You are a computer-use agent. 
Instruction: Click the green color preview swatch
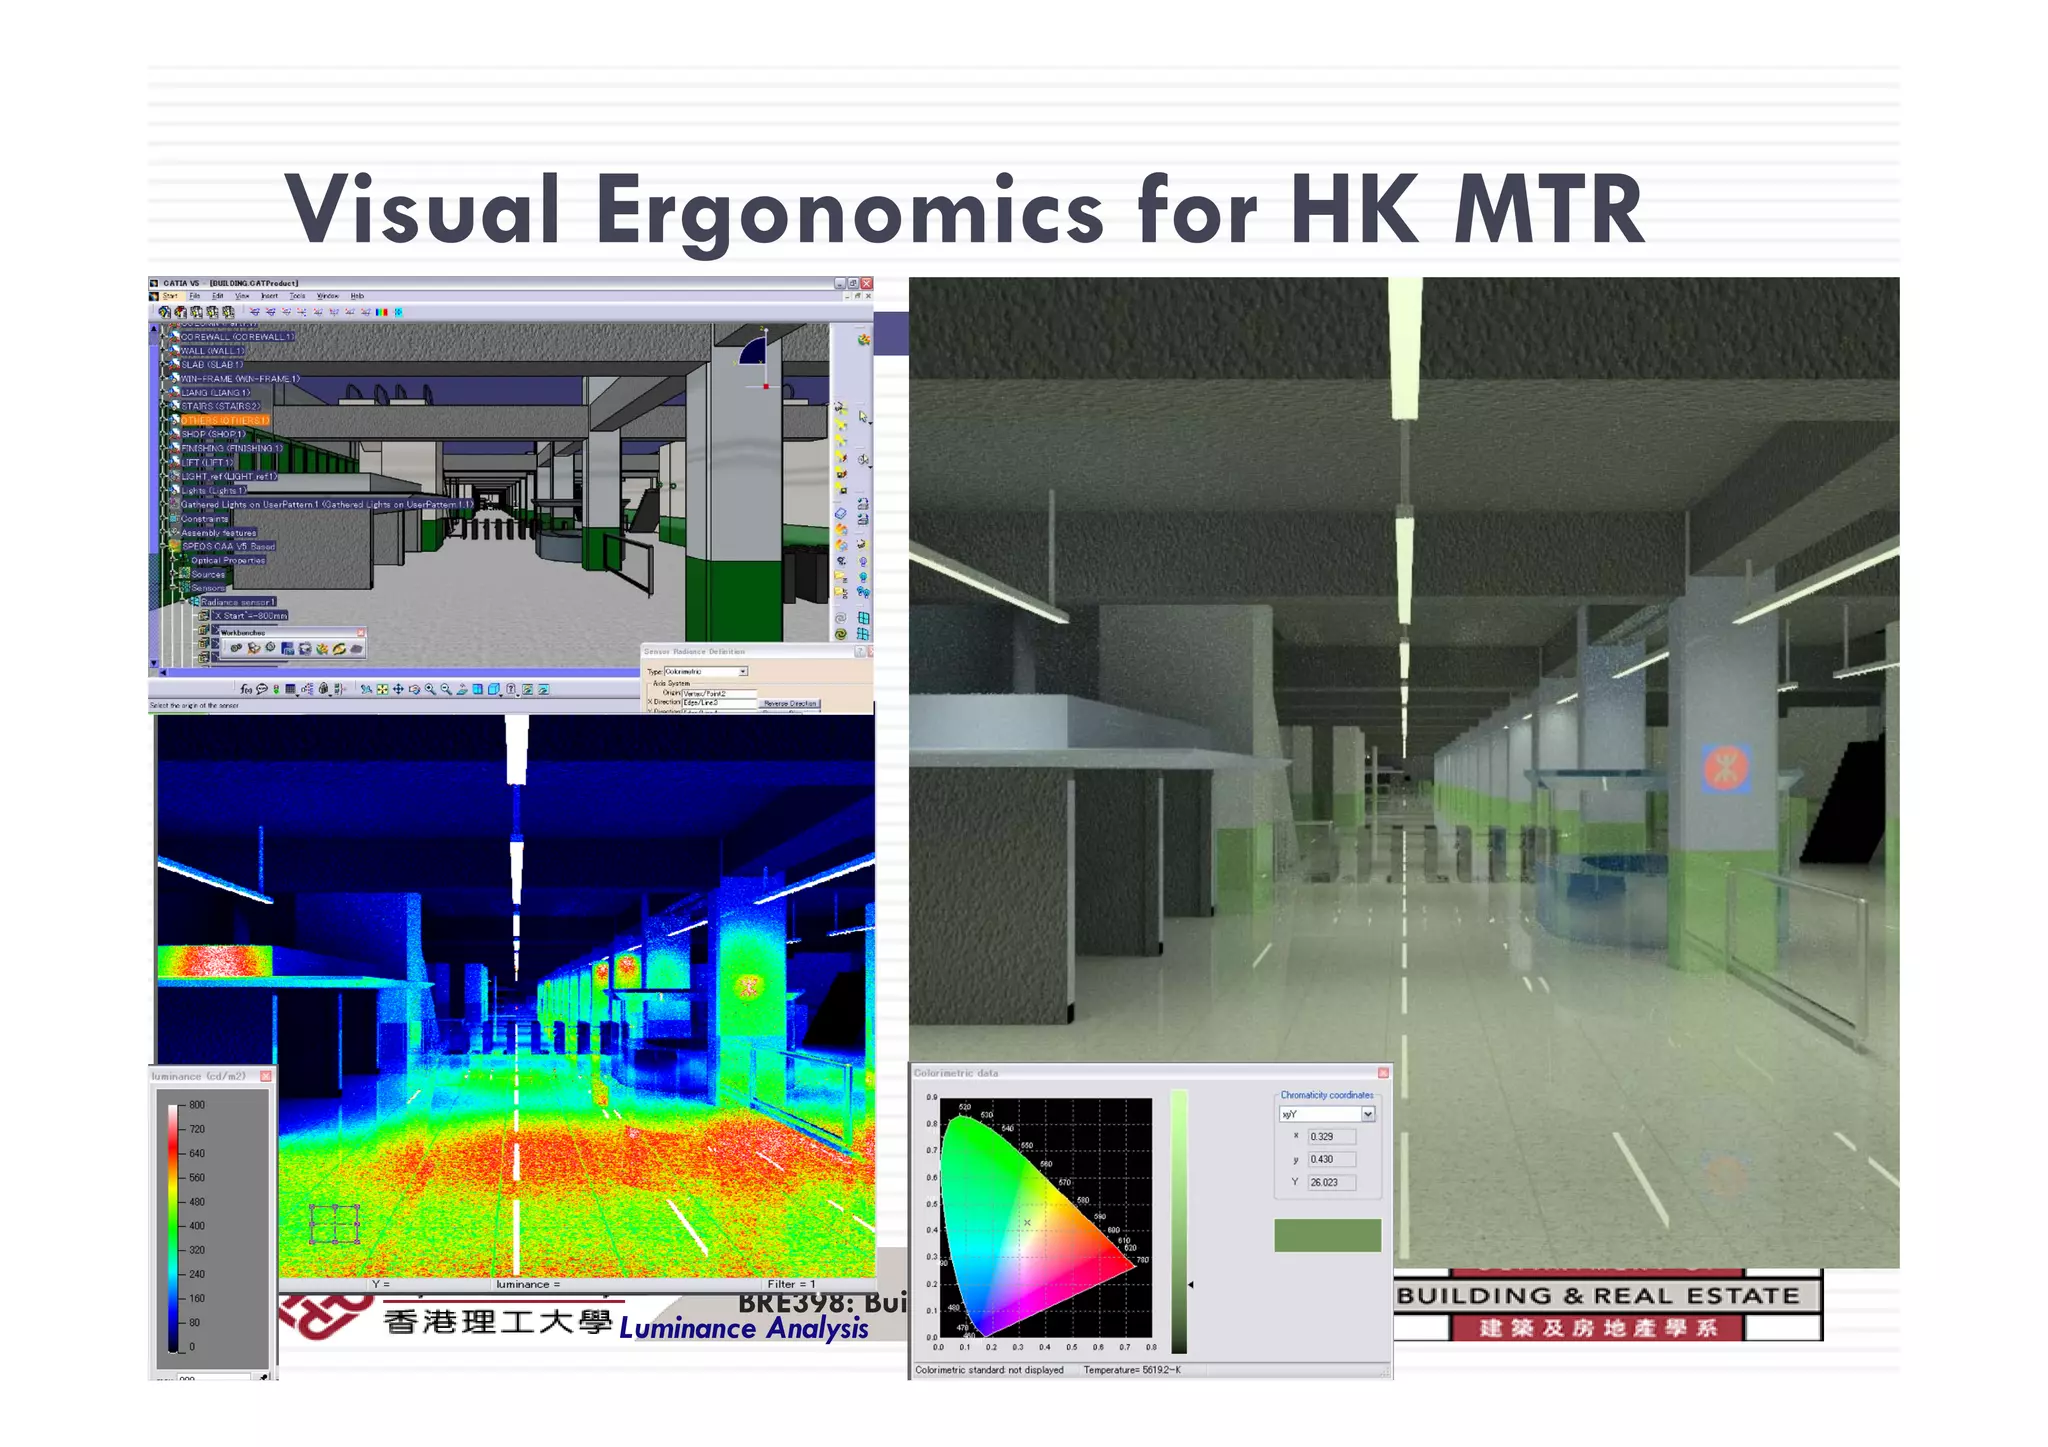click(x=1327, y=1235)
